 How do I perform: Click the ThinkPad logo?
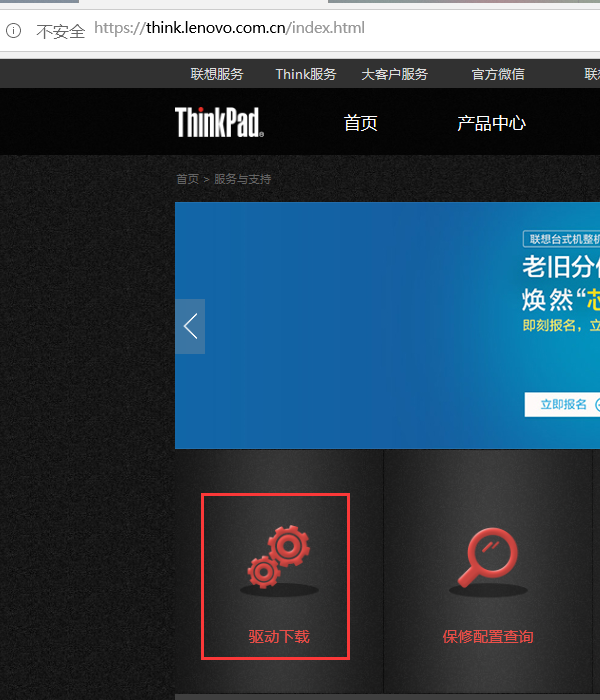tap(219, 122)
